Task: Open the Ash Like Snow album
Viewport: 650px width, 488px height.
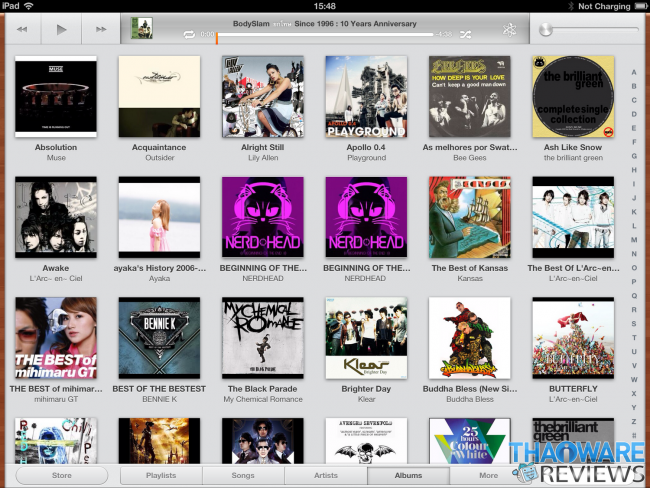Action: click(x=573, y=97)
